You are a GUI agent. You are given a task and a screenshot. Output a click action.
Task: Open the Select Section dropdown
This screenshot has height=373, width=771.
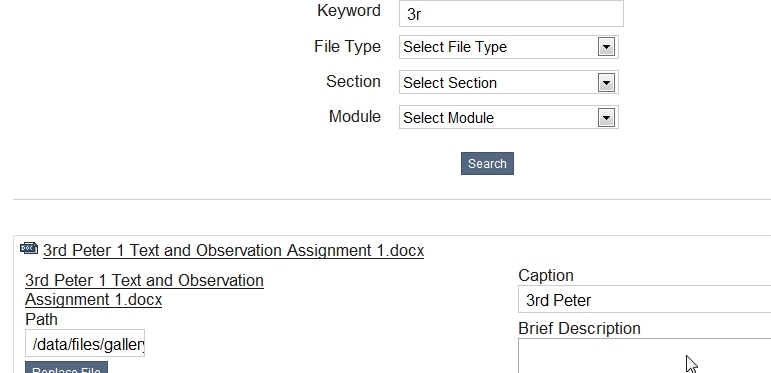(508, 82)
